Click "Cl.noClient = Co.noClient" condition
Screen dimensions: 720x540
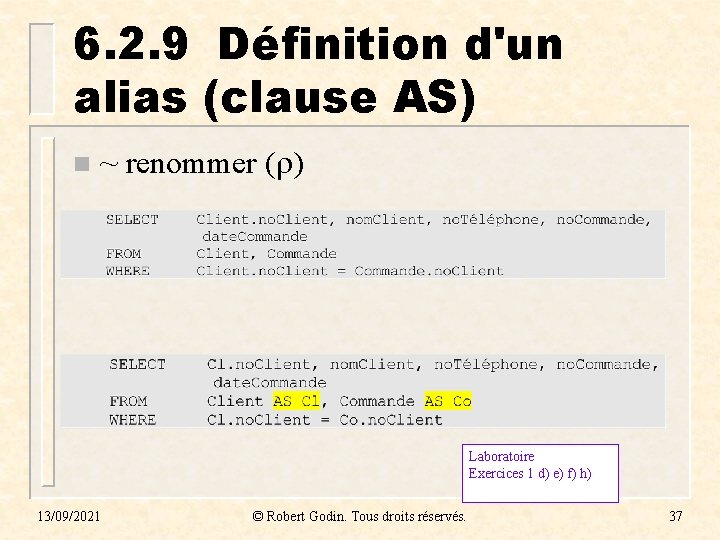[325, 420]
